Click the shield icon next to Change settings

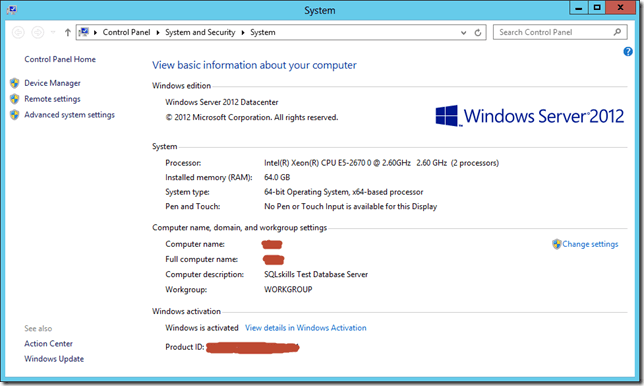pos(557,244)
